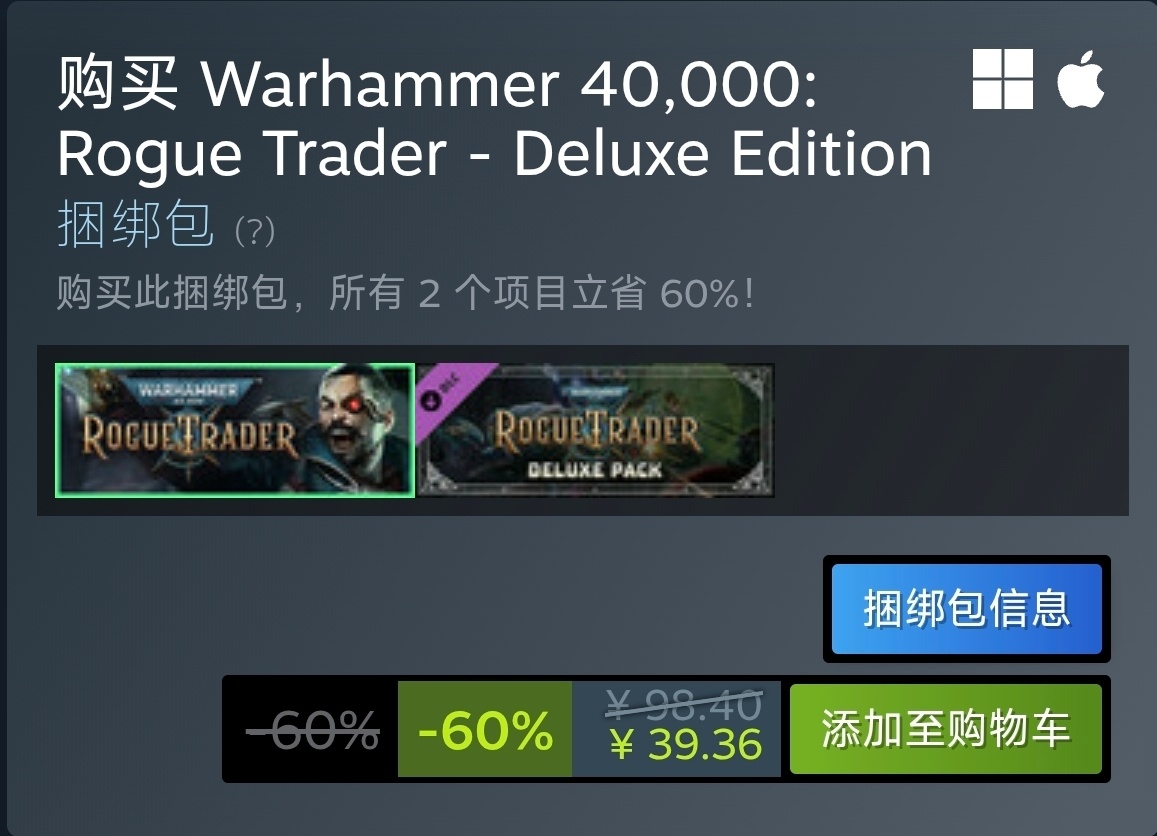
Task: Click the DELUXE PACK text on DLC art
Action: point(595,470)
